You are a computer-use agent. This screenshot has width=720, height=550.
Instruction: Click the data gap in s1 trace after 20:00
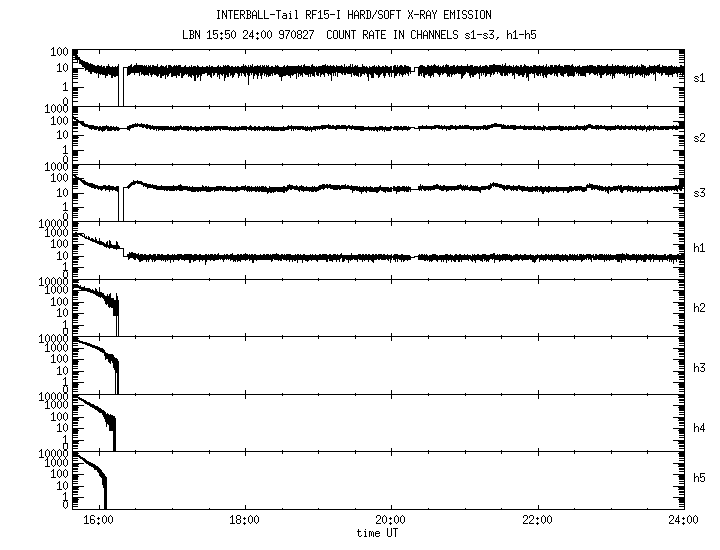coord(415,70)
